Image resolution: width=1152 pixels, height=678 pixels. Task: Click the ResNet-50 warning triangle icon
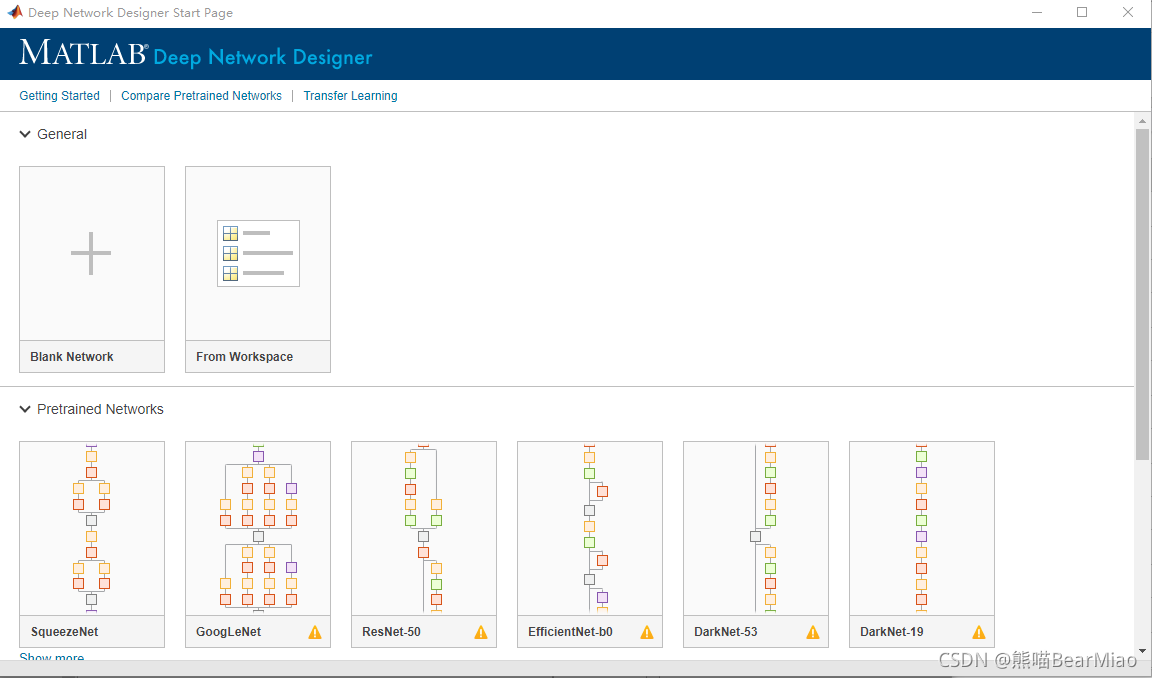pyautogui.click(x=481, y=632)
